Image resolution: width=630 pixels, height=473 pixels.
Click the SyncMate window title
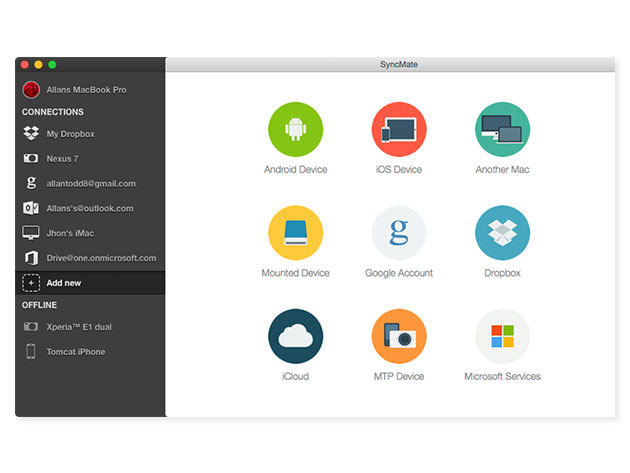click(399, 64)
